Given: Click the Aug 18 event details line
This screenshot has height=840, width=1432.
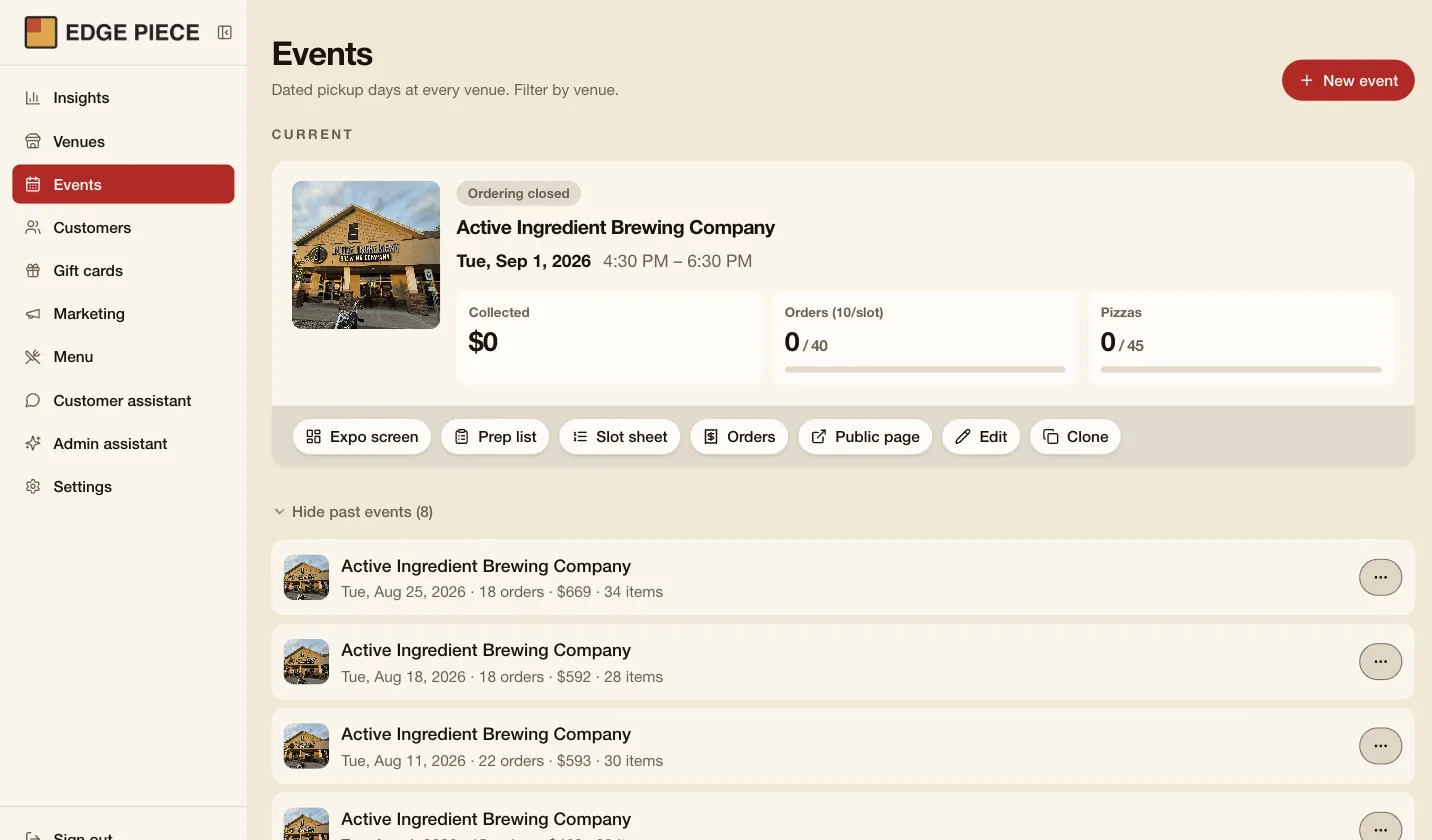Looking at the screenshot, I should tap(502, 676).
